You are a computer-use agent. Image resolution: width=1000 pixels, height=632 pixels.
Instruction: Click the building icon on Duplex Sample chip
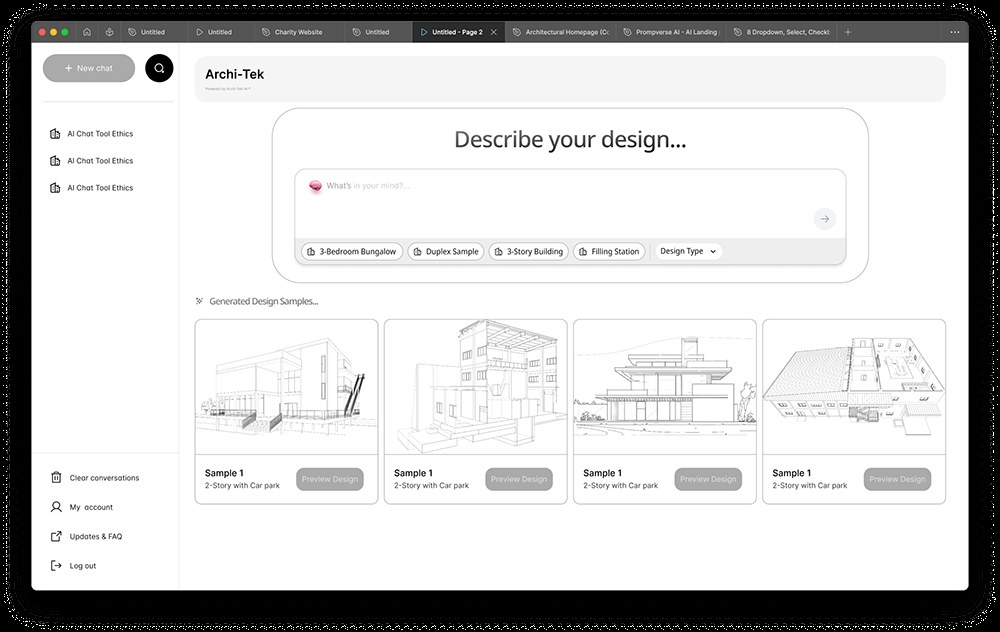[417, 252]
